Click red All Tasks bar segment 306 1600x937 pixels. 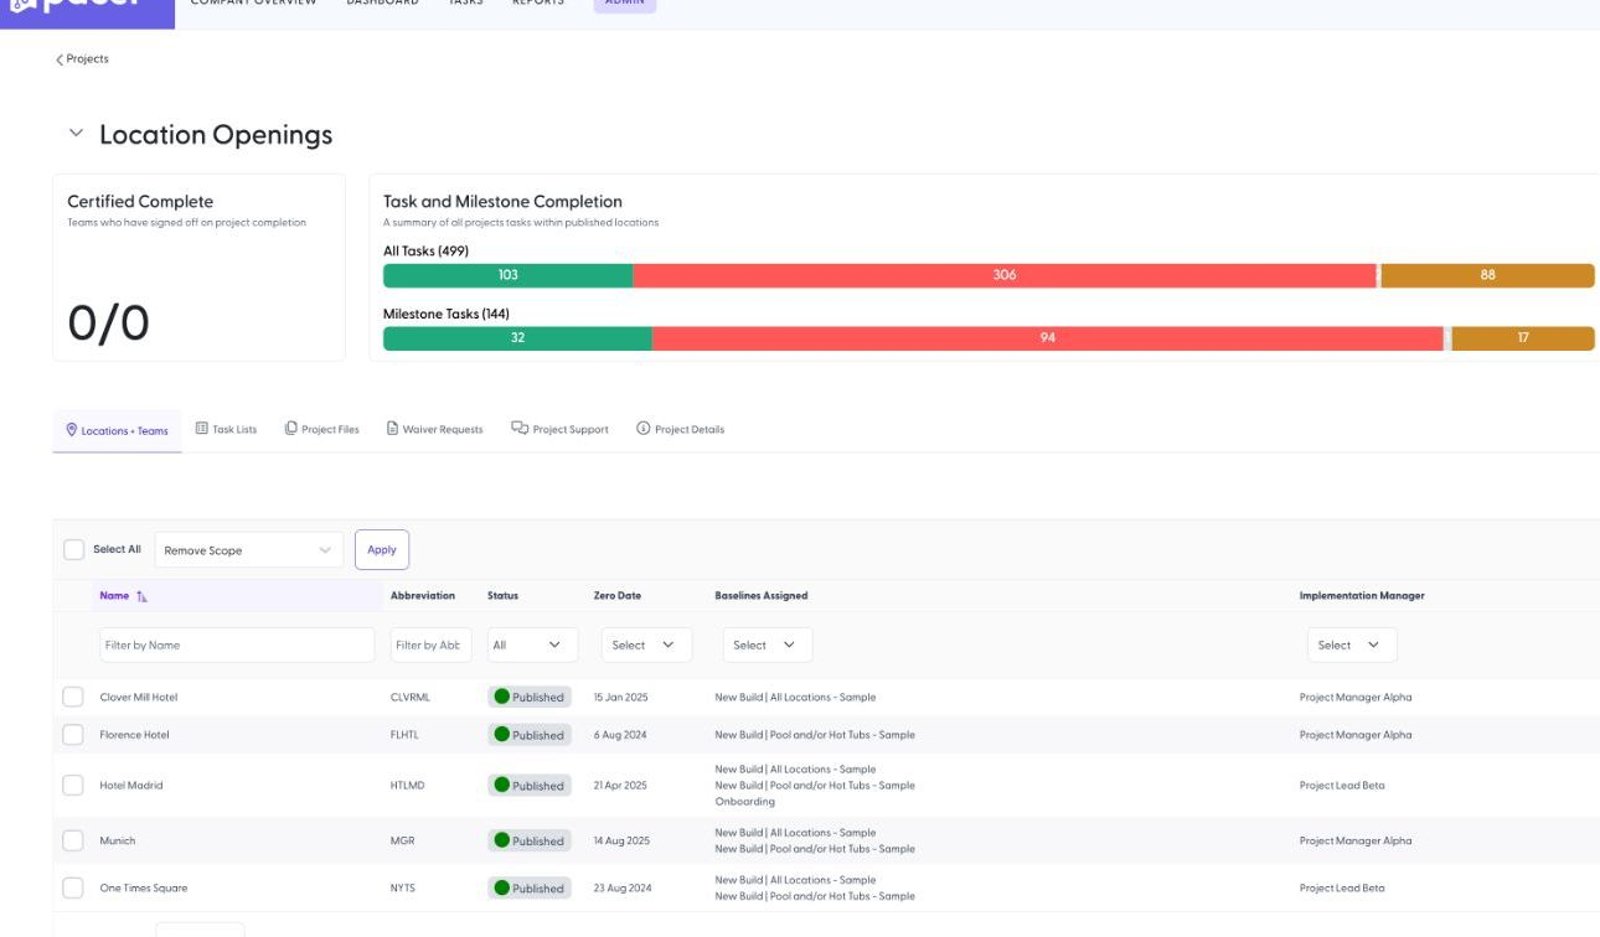1005,275
